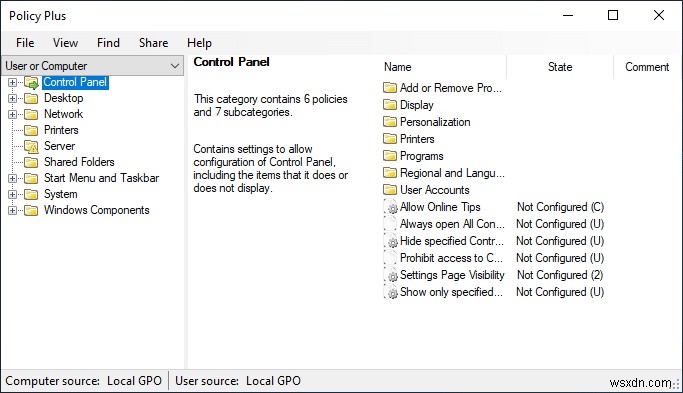Close the Policy Plus window
The height and width of the screenshot is (393, 683).
point(659,15)
